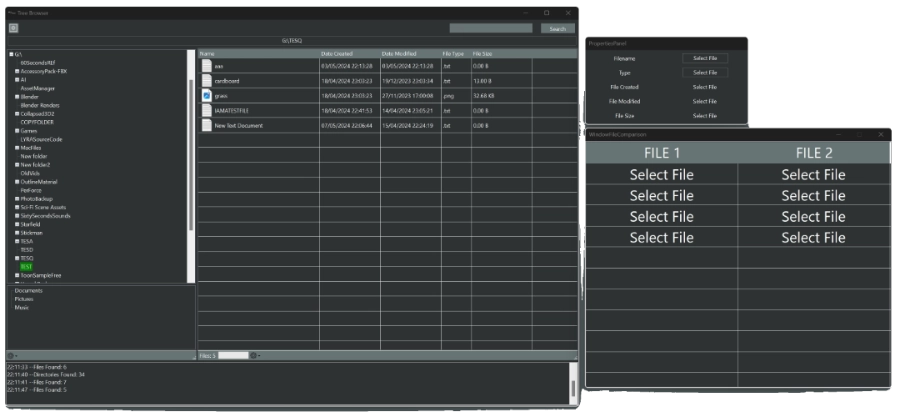This screenshot has width=900, height=412.
Task: Open the Documents shortcut in quick access
Action: tap(29, 290)
